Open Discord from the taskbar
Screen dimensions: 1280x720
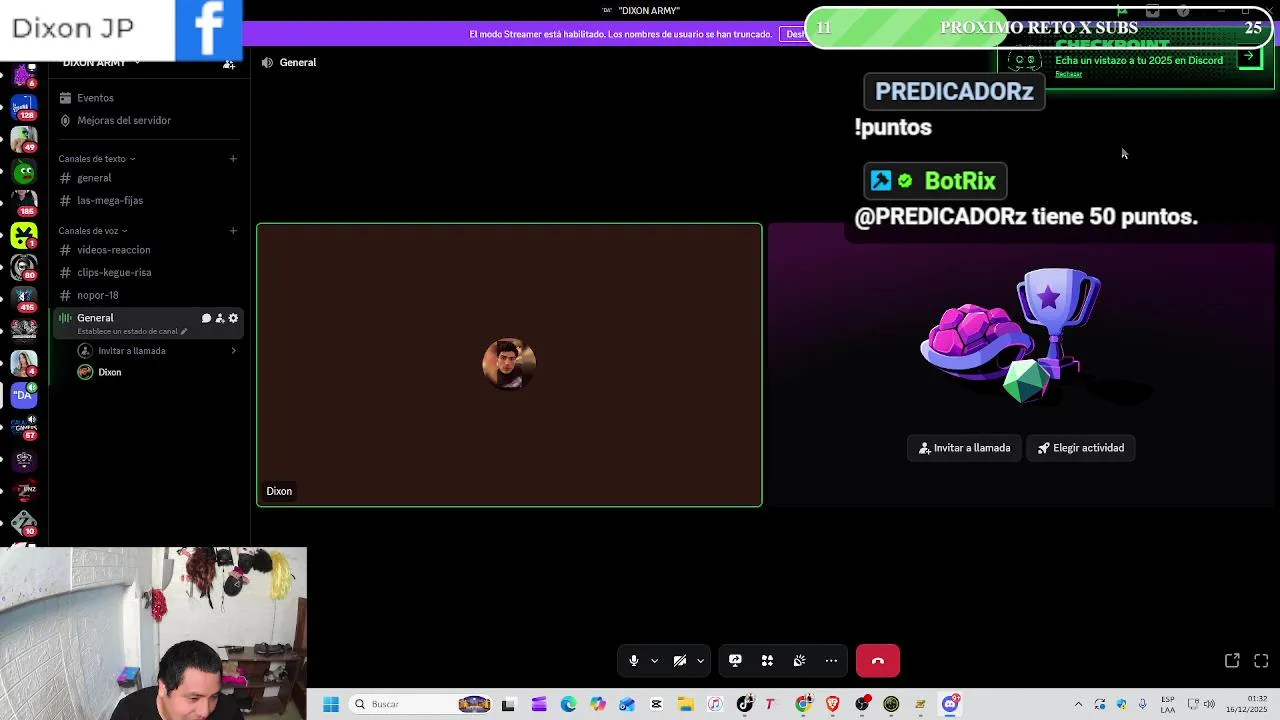(950, 704)
